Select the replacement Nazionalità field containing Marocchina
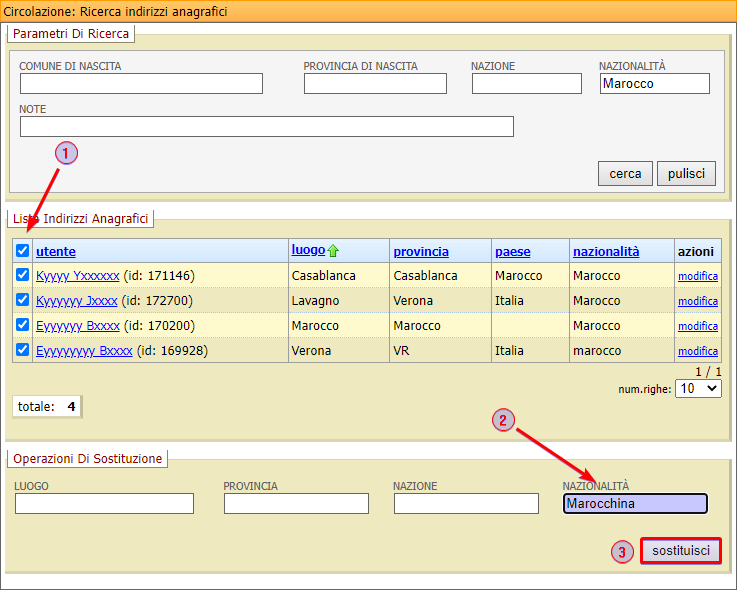 point(635,504)
